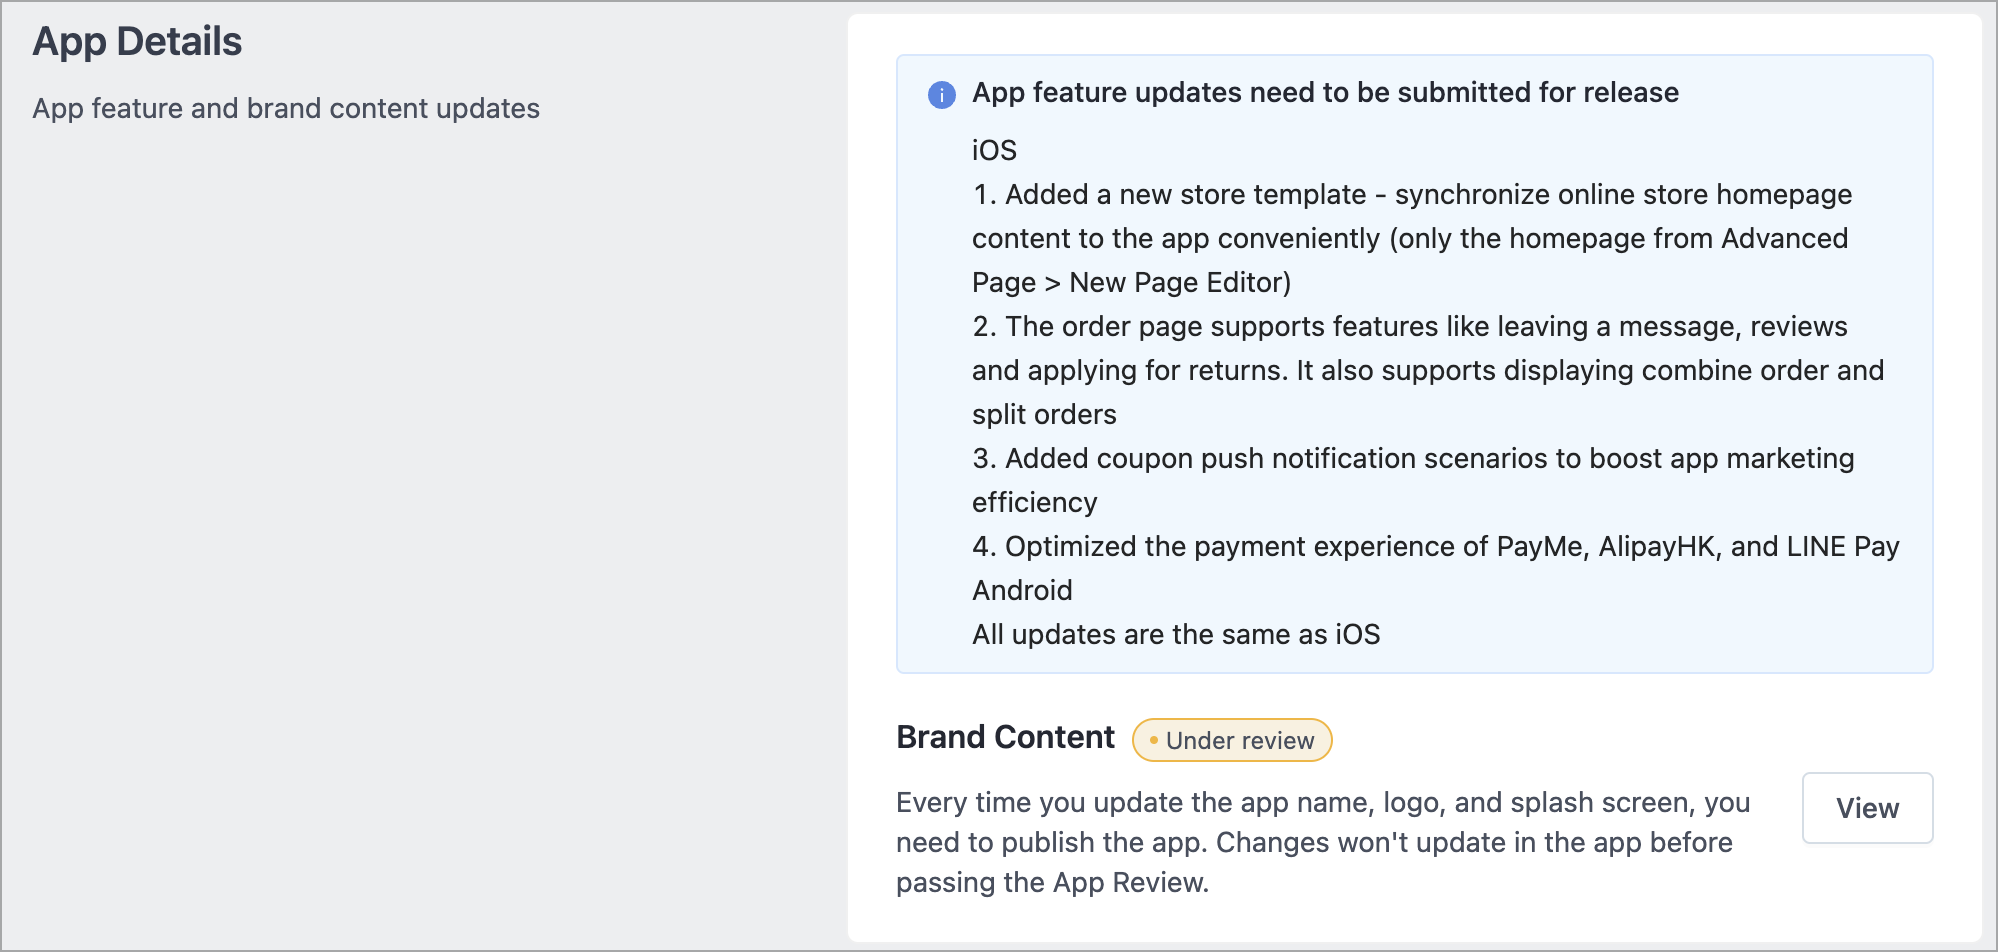1998x952 pixels.
Task: Click item 2 about order page features
Action: pyautogui.click(x=1428, y=370)
